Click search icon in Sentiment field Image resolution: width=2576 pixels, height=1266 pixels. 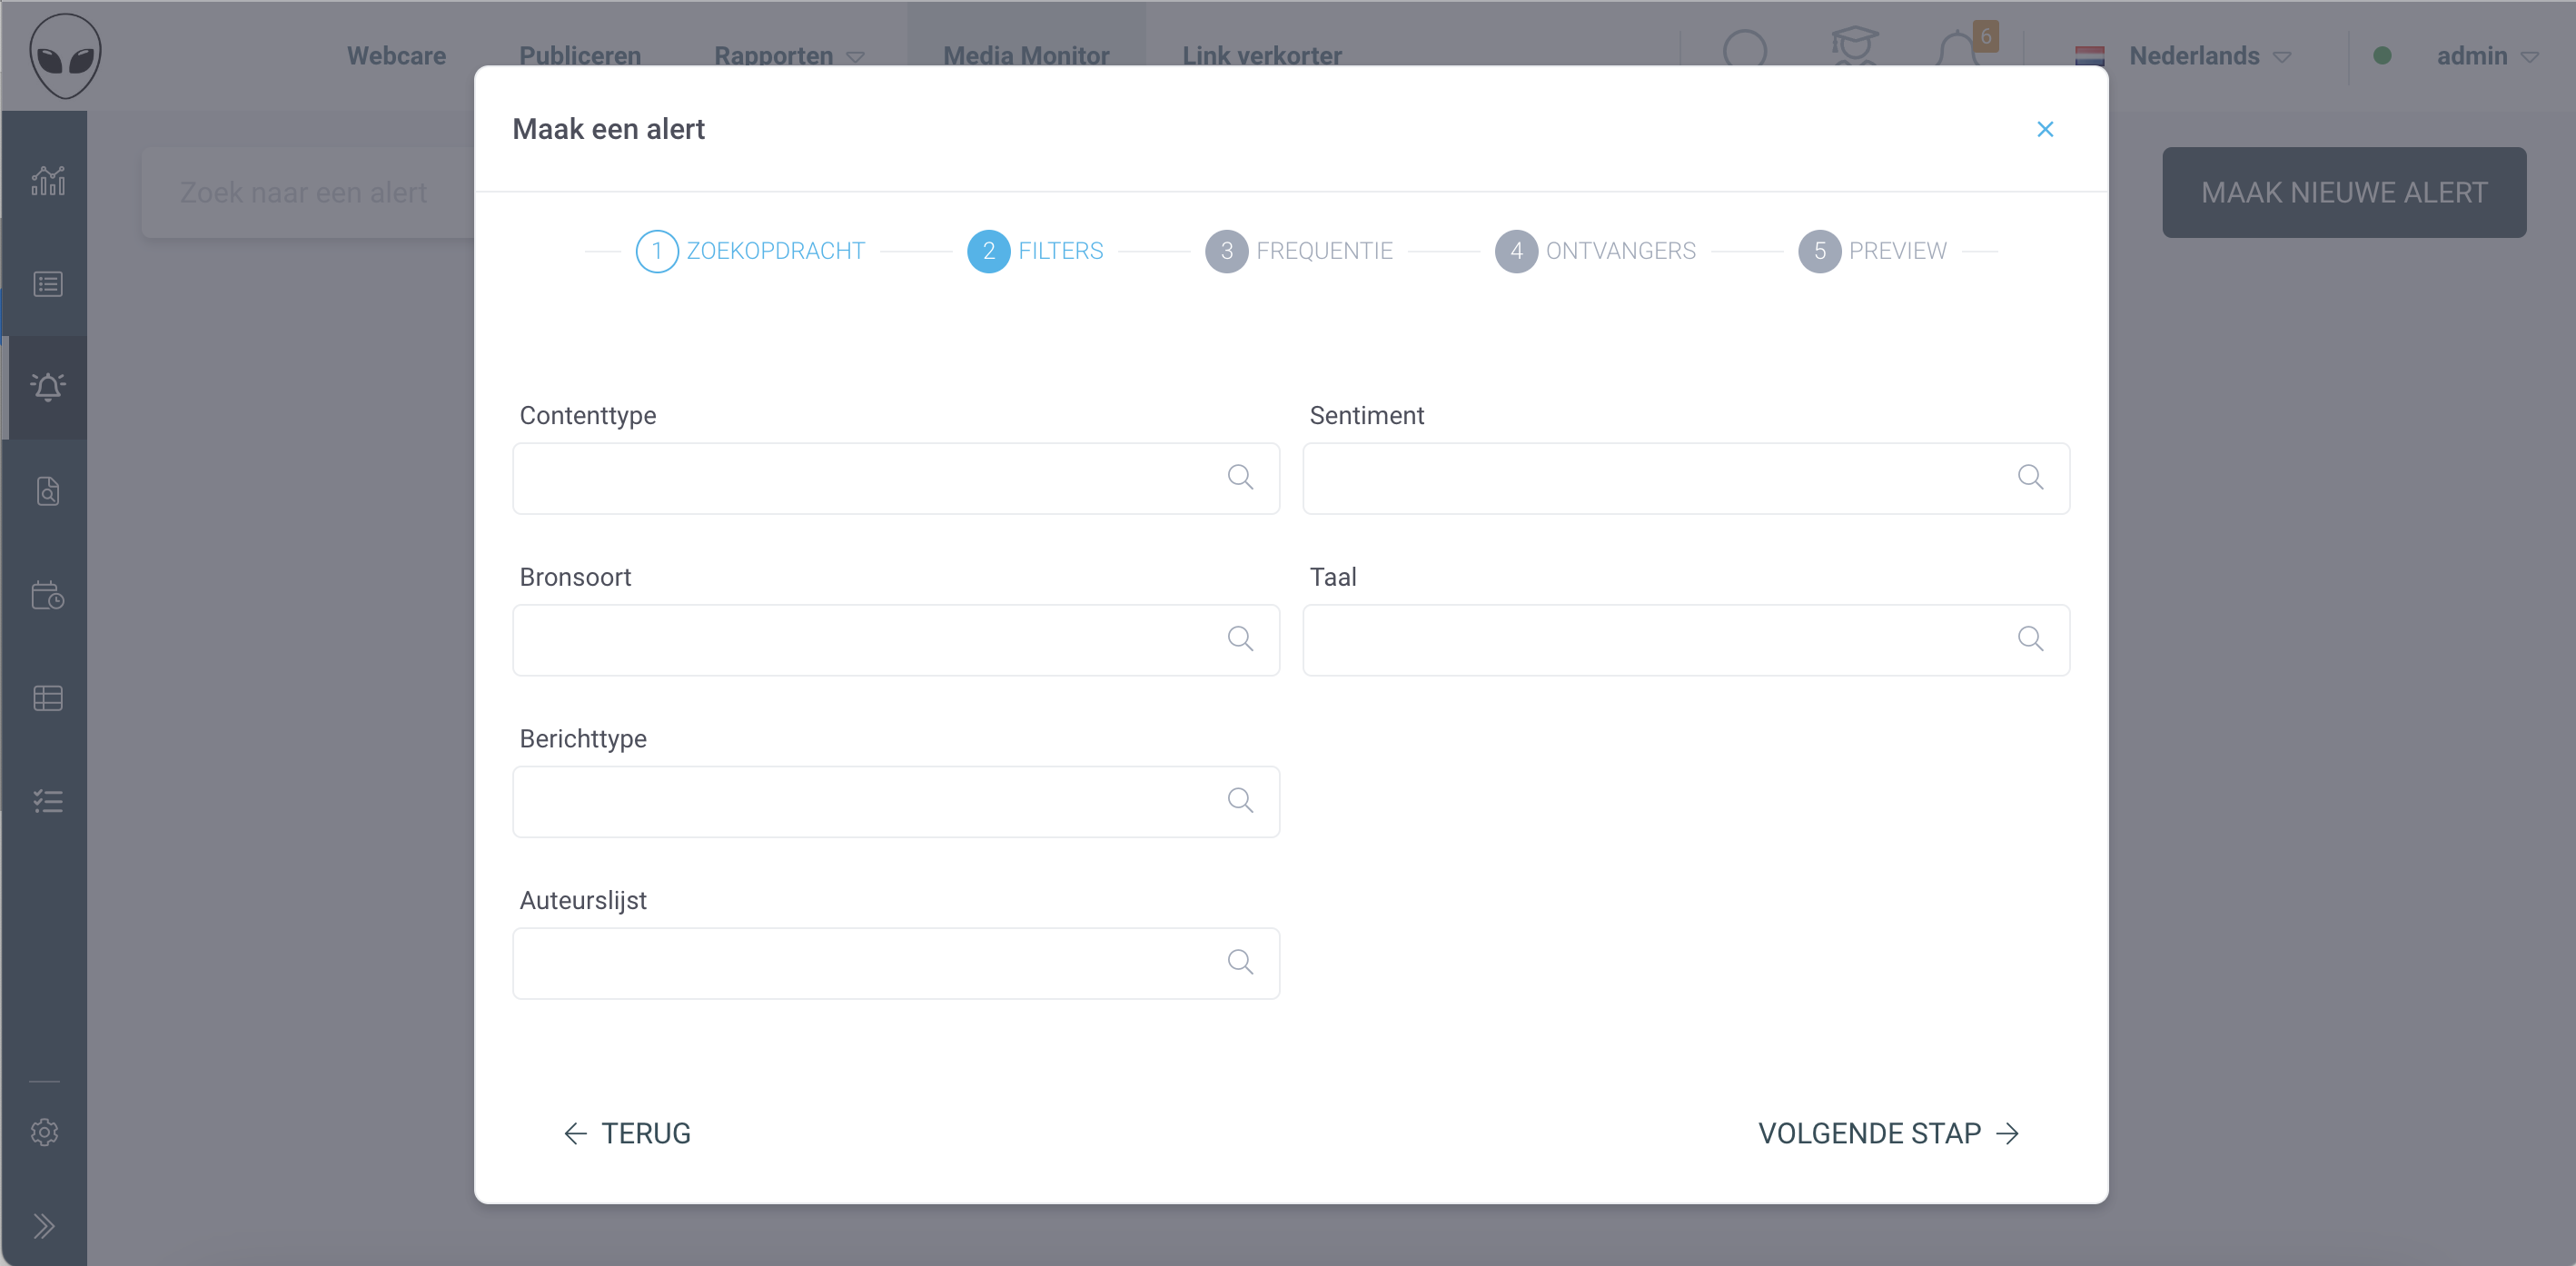pyautogui.click(x=2030, y=477)
